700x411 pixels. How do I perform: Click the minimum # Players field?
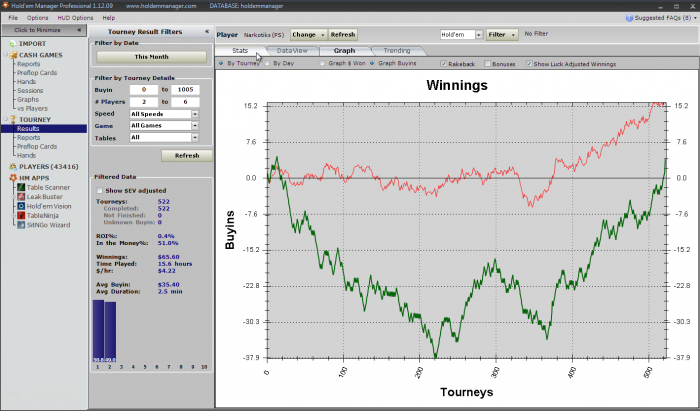pos(144,102)
